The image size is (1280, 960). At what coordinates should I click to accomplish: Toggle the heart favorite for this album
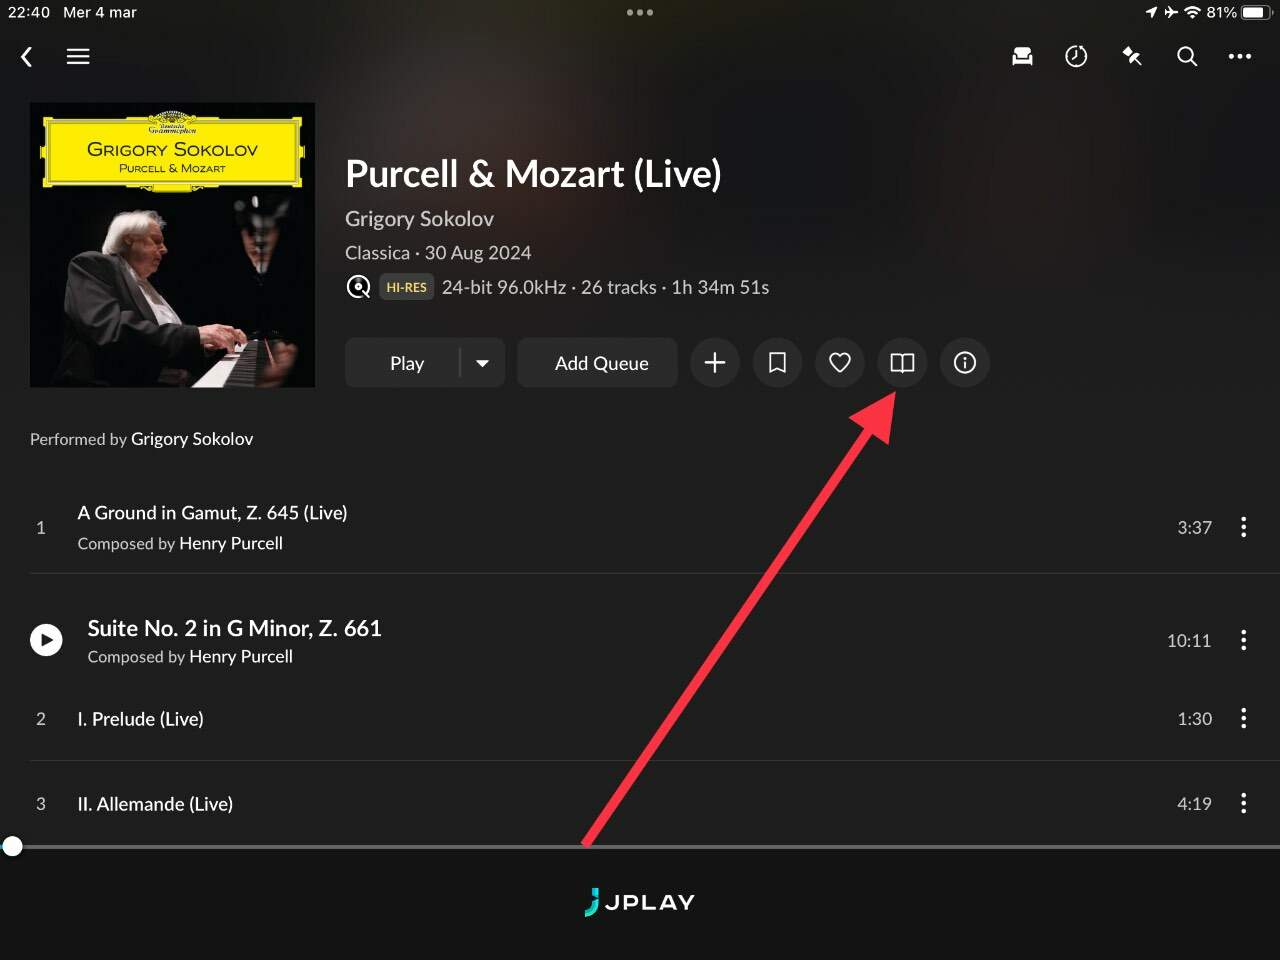(840, 363)
